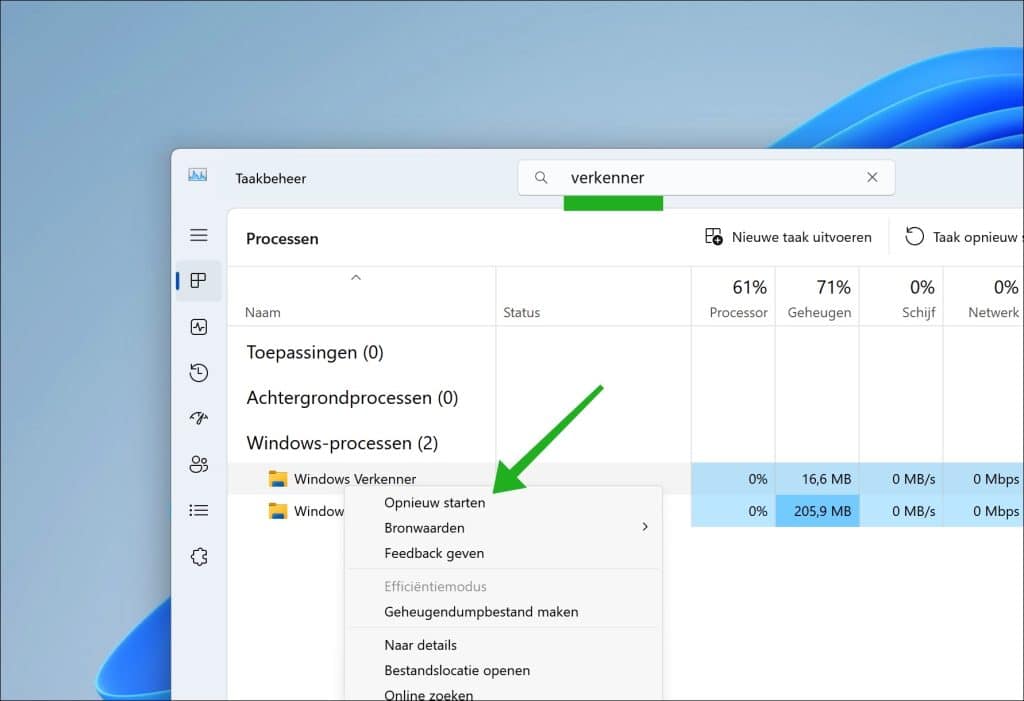Choose Opnieuw starten from context menu
Viewport: 1024px width, 701px height.
point(503,503)
